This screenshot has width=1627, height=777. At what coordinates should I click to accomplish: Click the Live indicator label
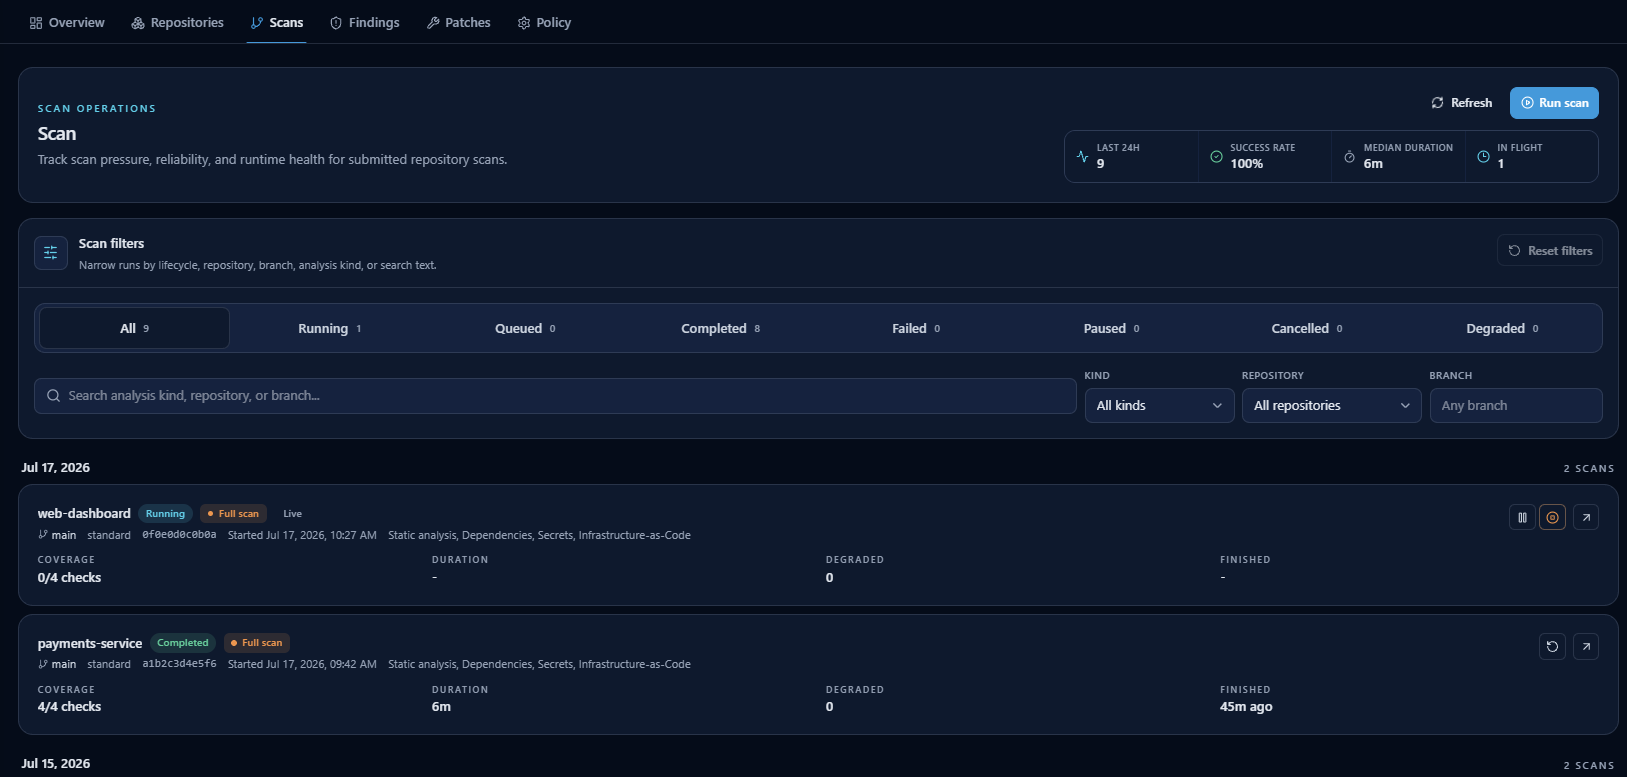(x=292, y=514)
